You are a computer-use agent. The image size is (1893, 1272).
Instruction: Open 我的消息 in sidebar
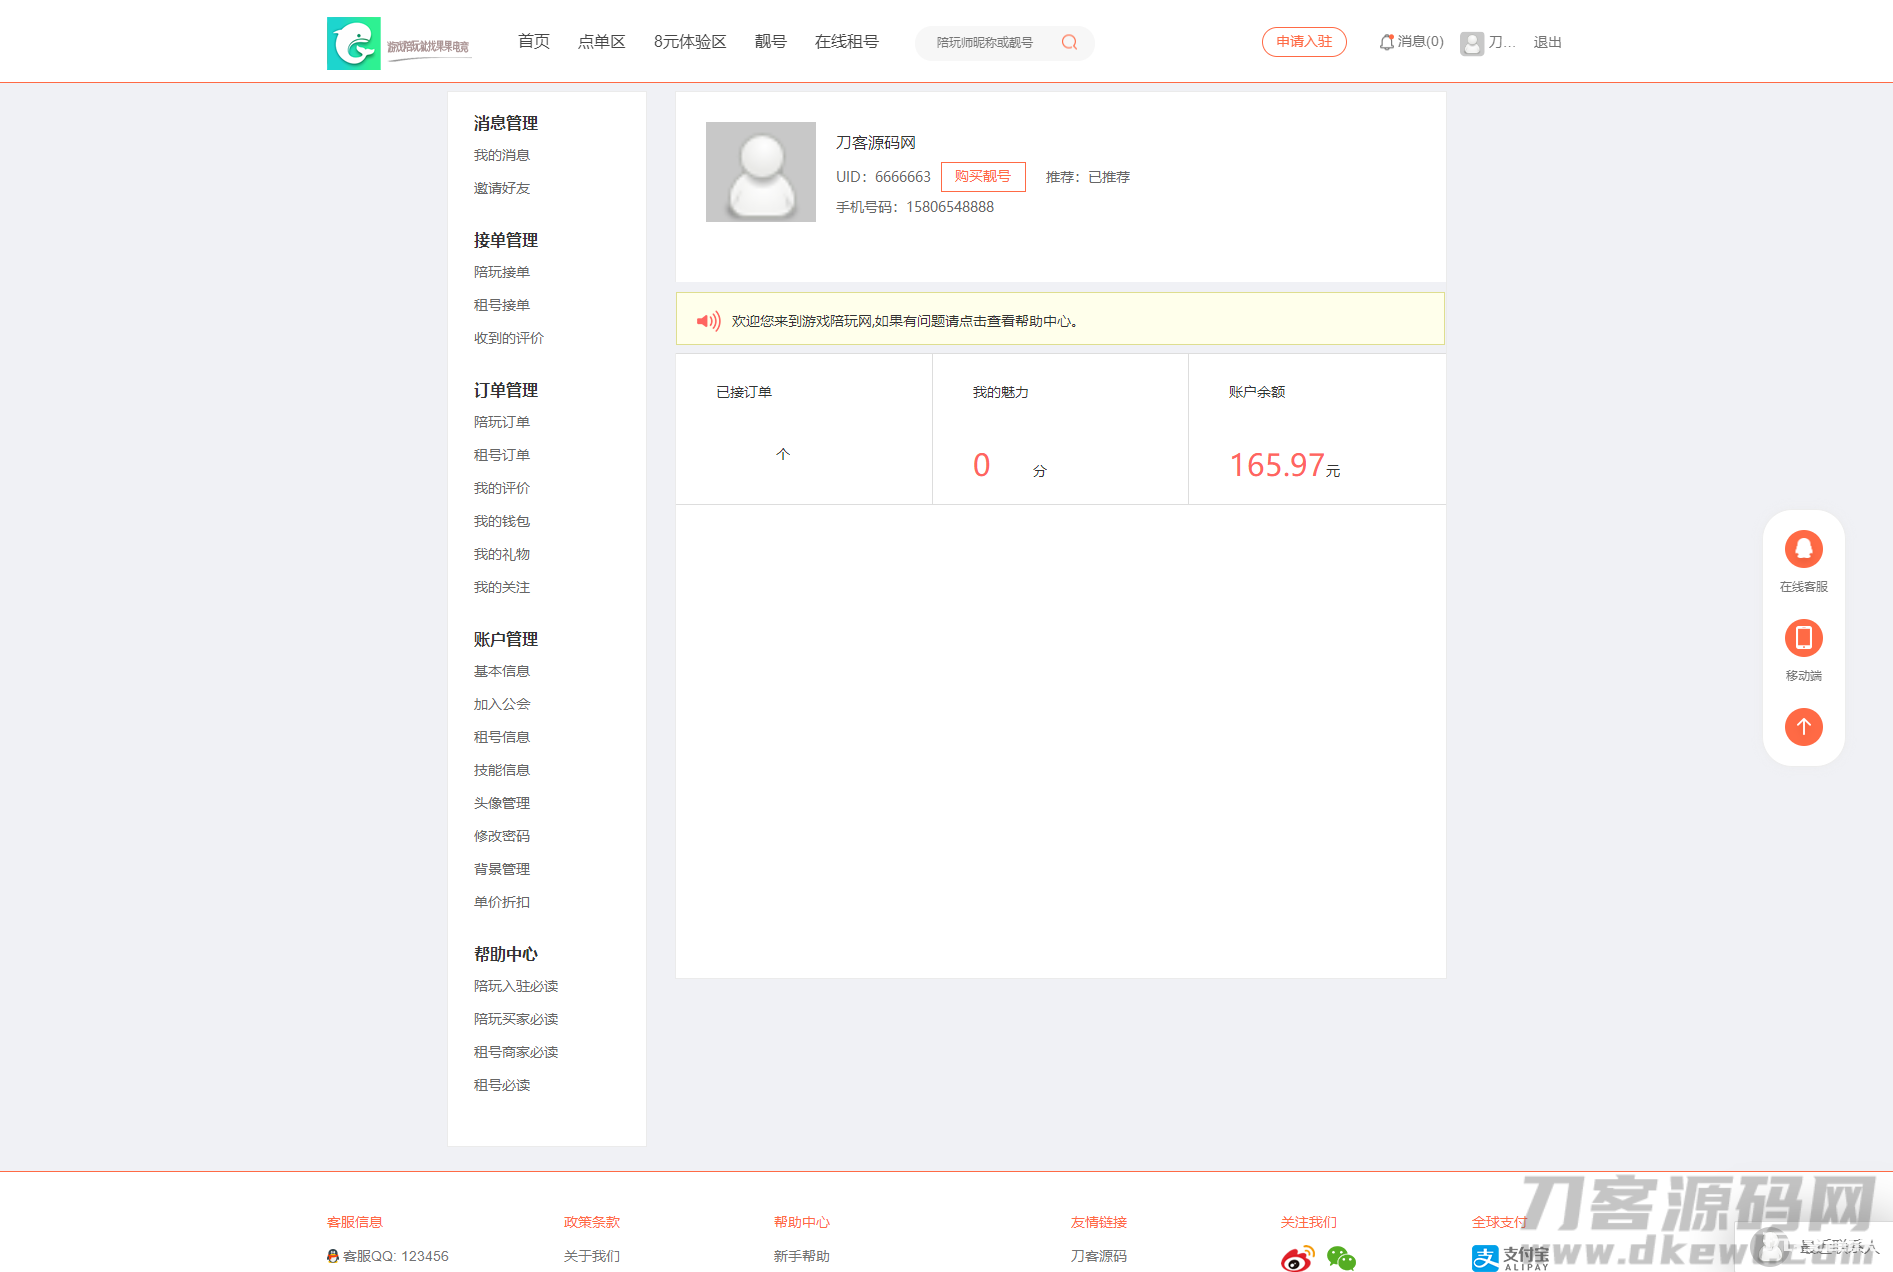[502, 155]
